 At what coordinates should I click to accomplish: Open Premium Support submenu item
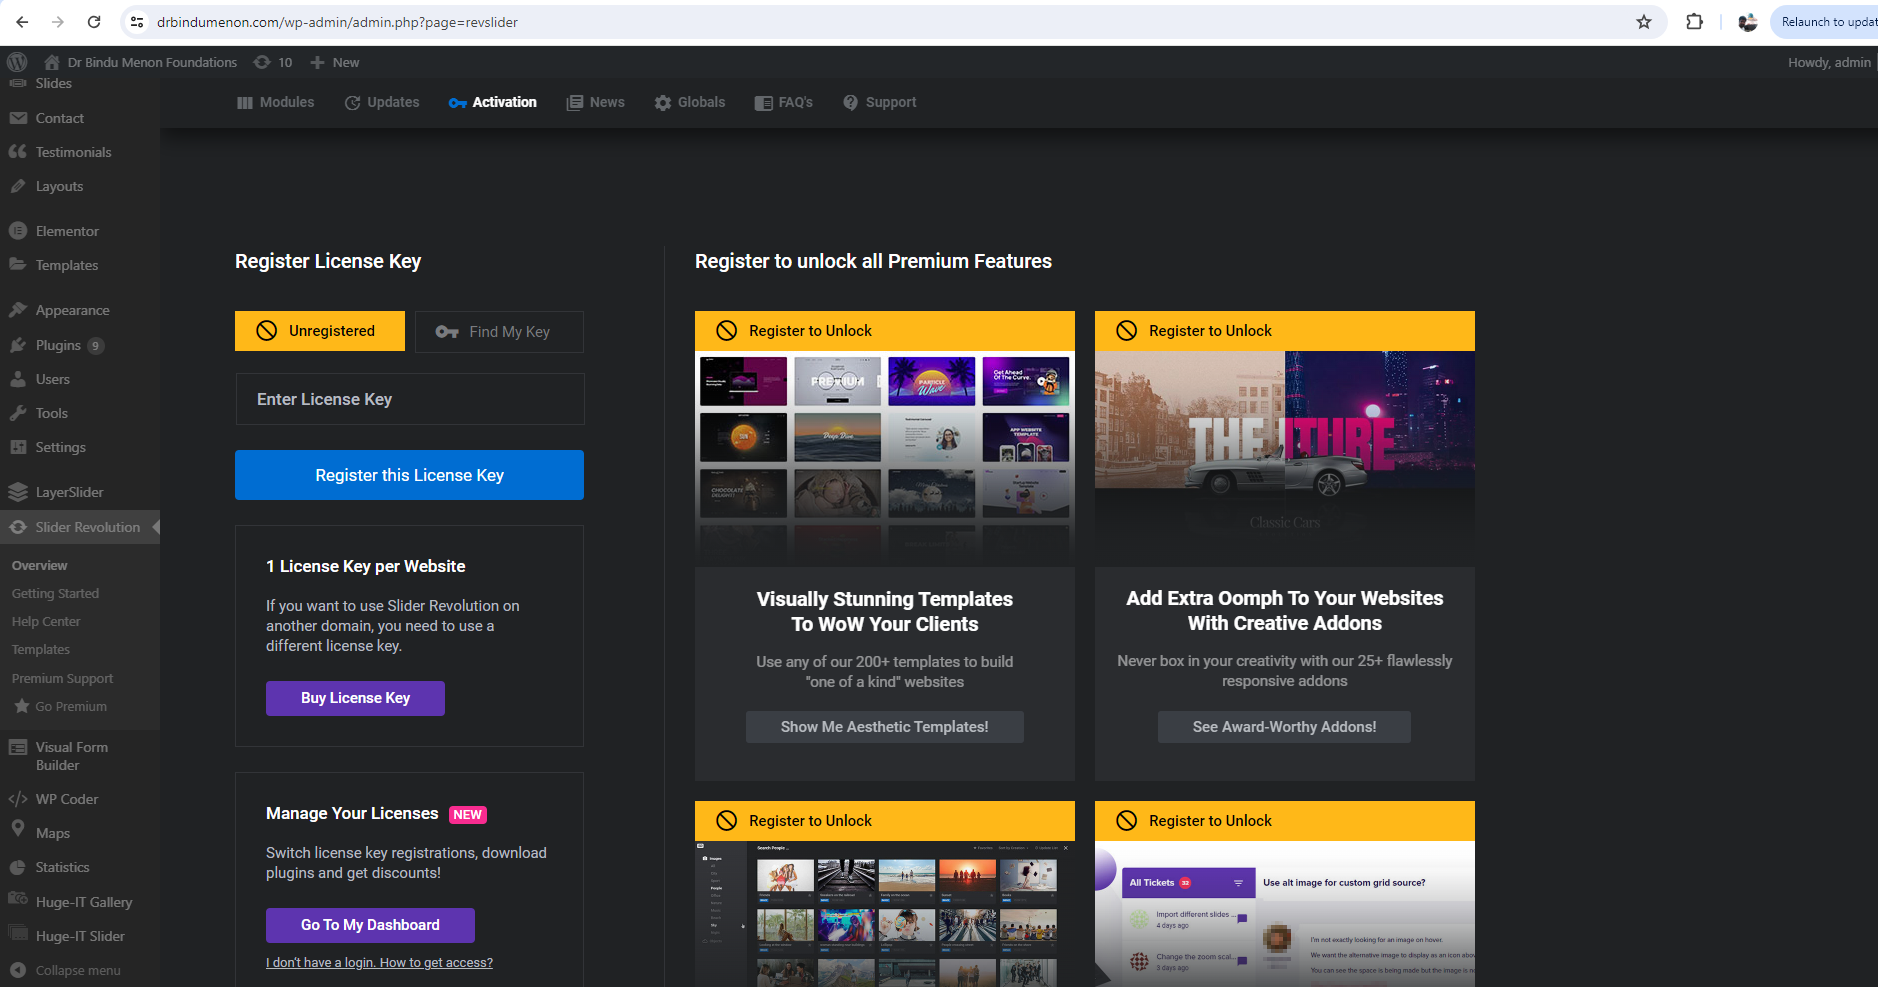tap(62, 678)
